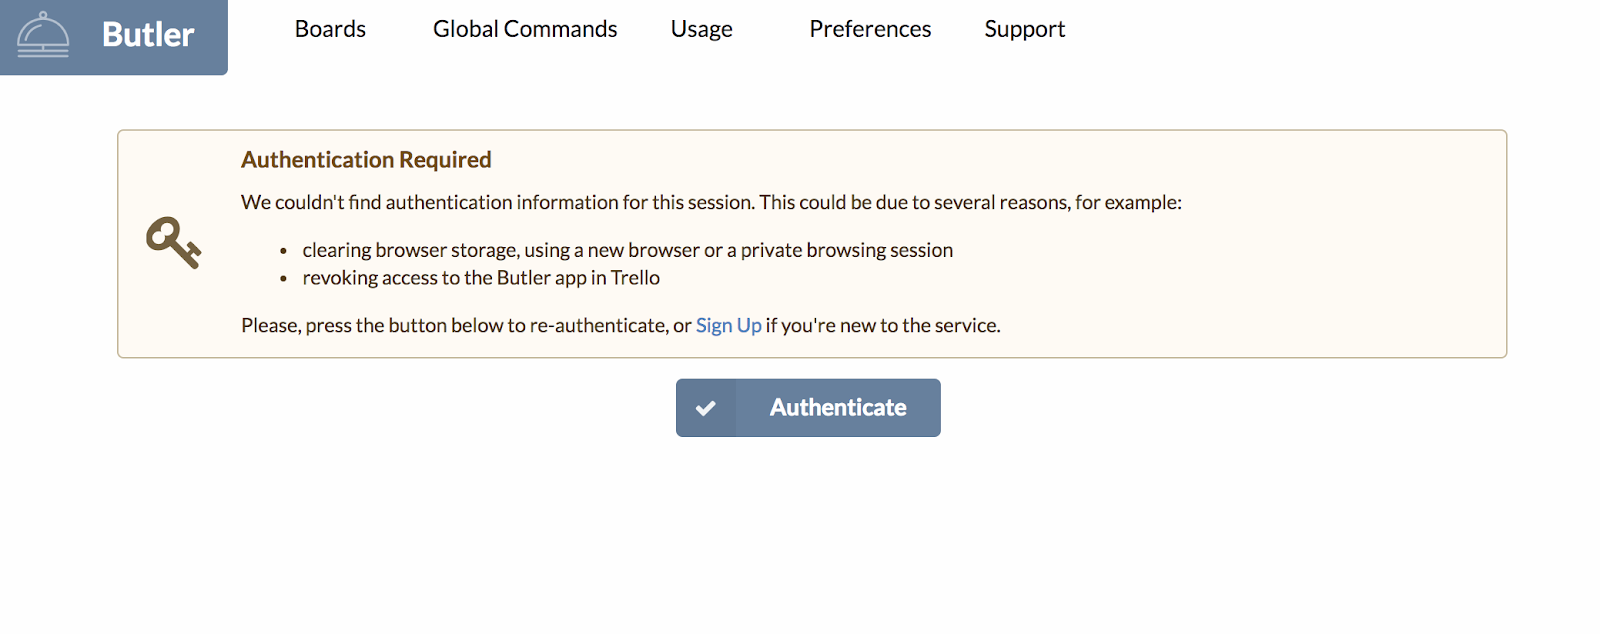Click the Authenticate button label
Screen dimensions: 1600x634
pyautogui.click(x=838, y=408)
